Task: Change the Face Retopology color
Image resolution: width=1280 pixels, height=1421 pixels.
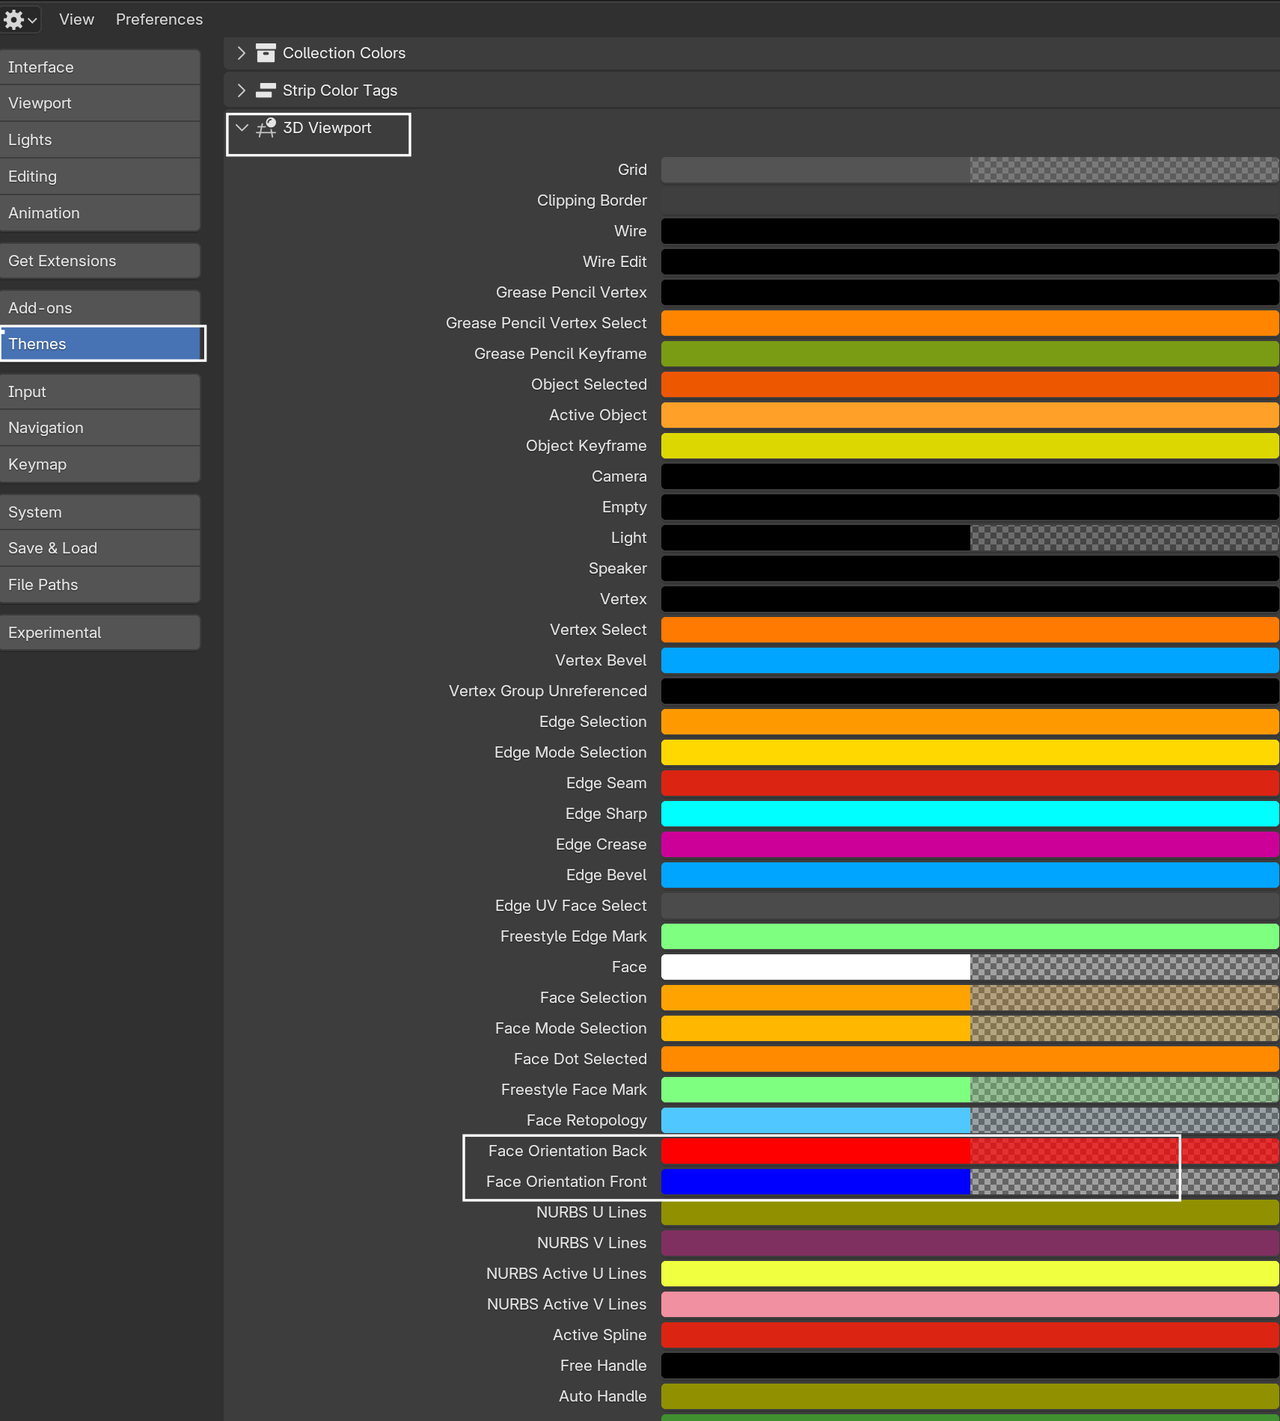Action: tap(970, 1121)
